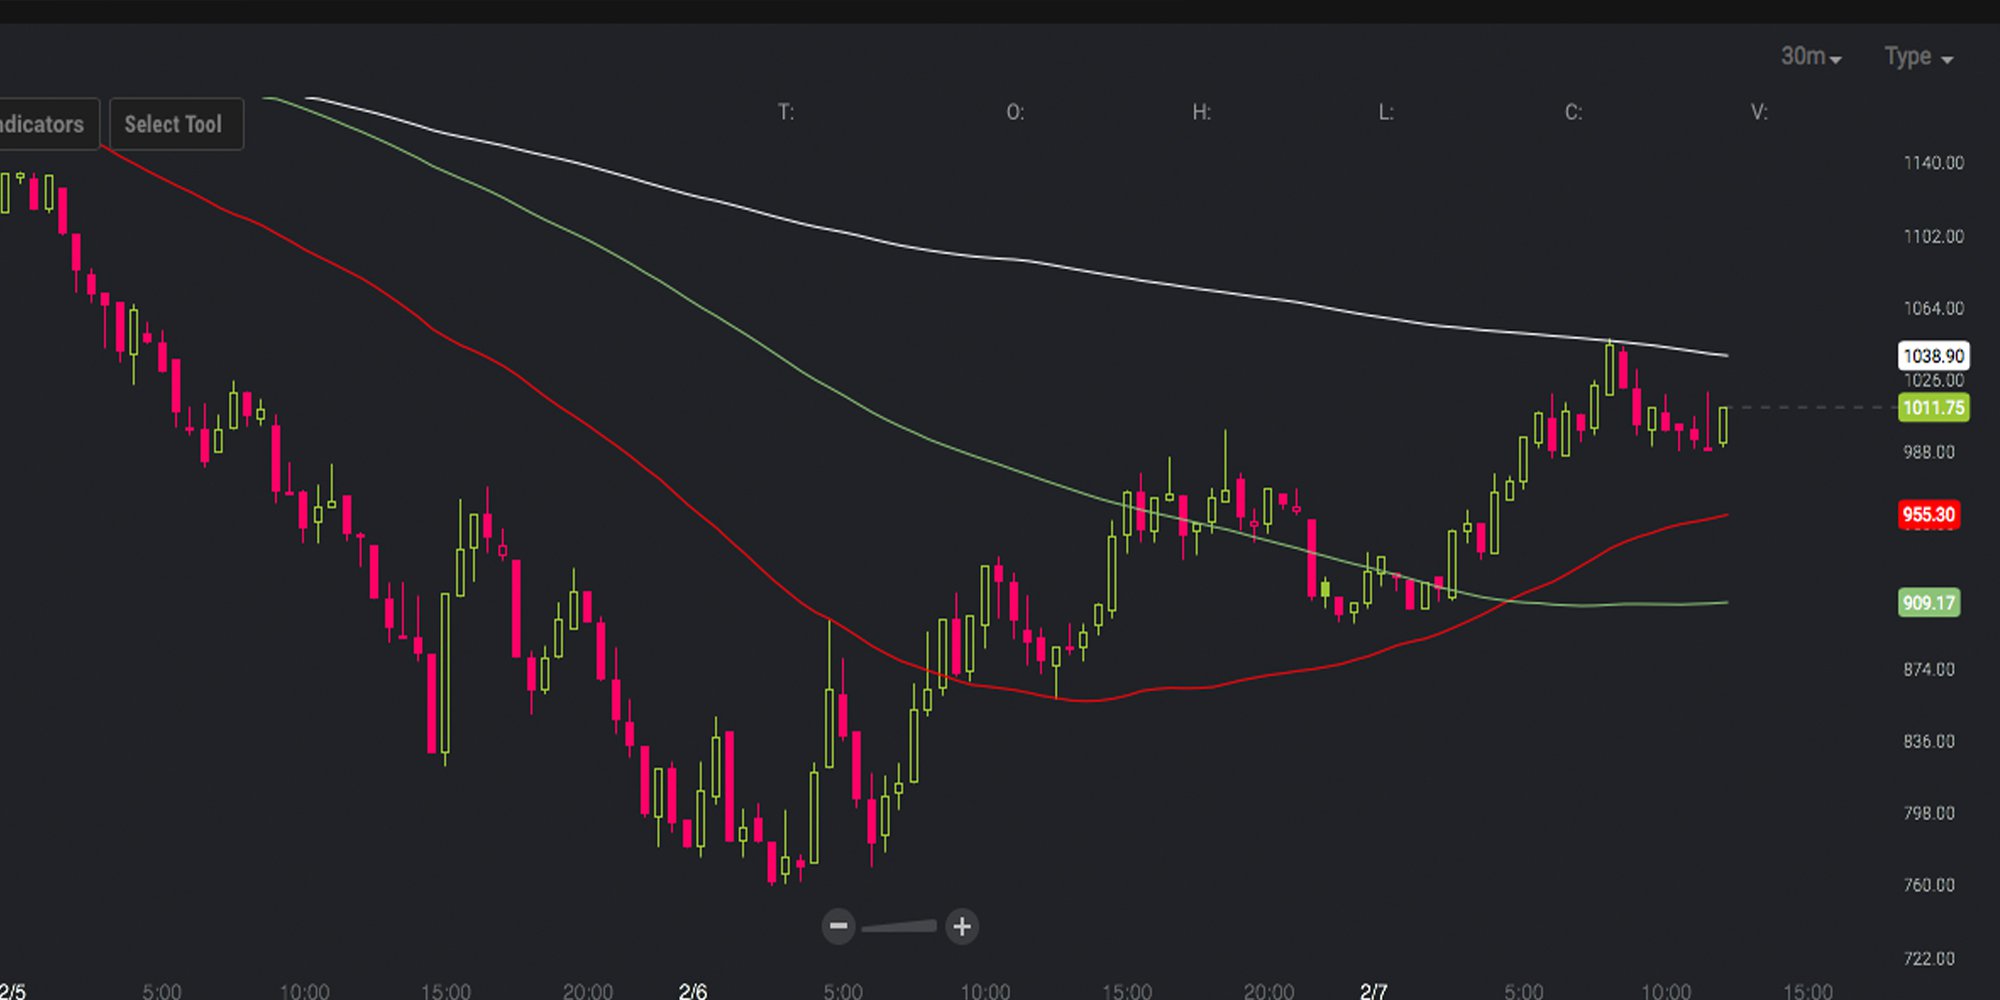Click the 722.00 price axis label
The image size is (2000, 1000).
tap(1928, 958)
